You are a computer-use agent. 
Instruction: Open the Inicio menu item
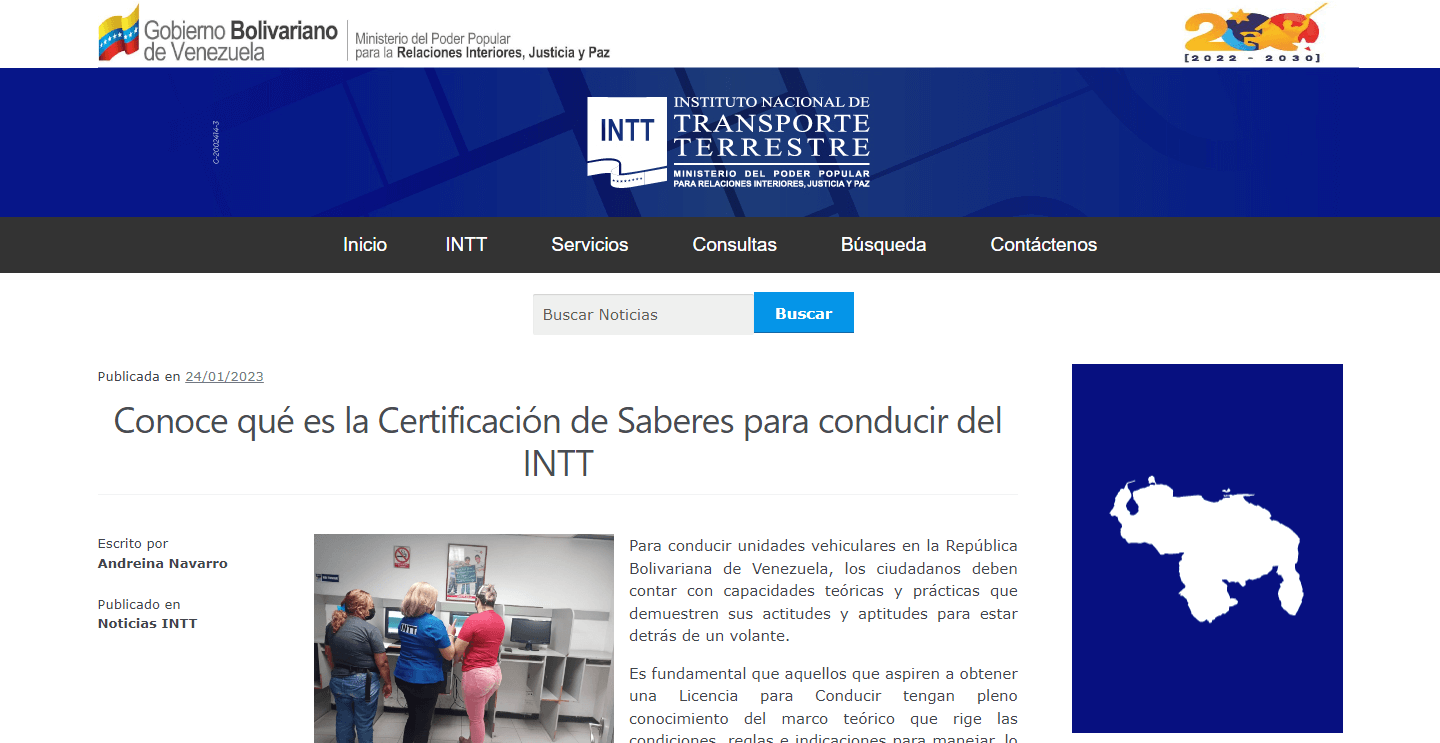(x=365, y=245)
